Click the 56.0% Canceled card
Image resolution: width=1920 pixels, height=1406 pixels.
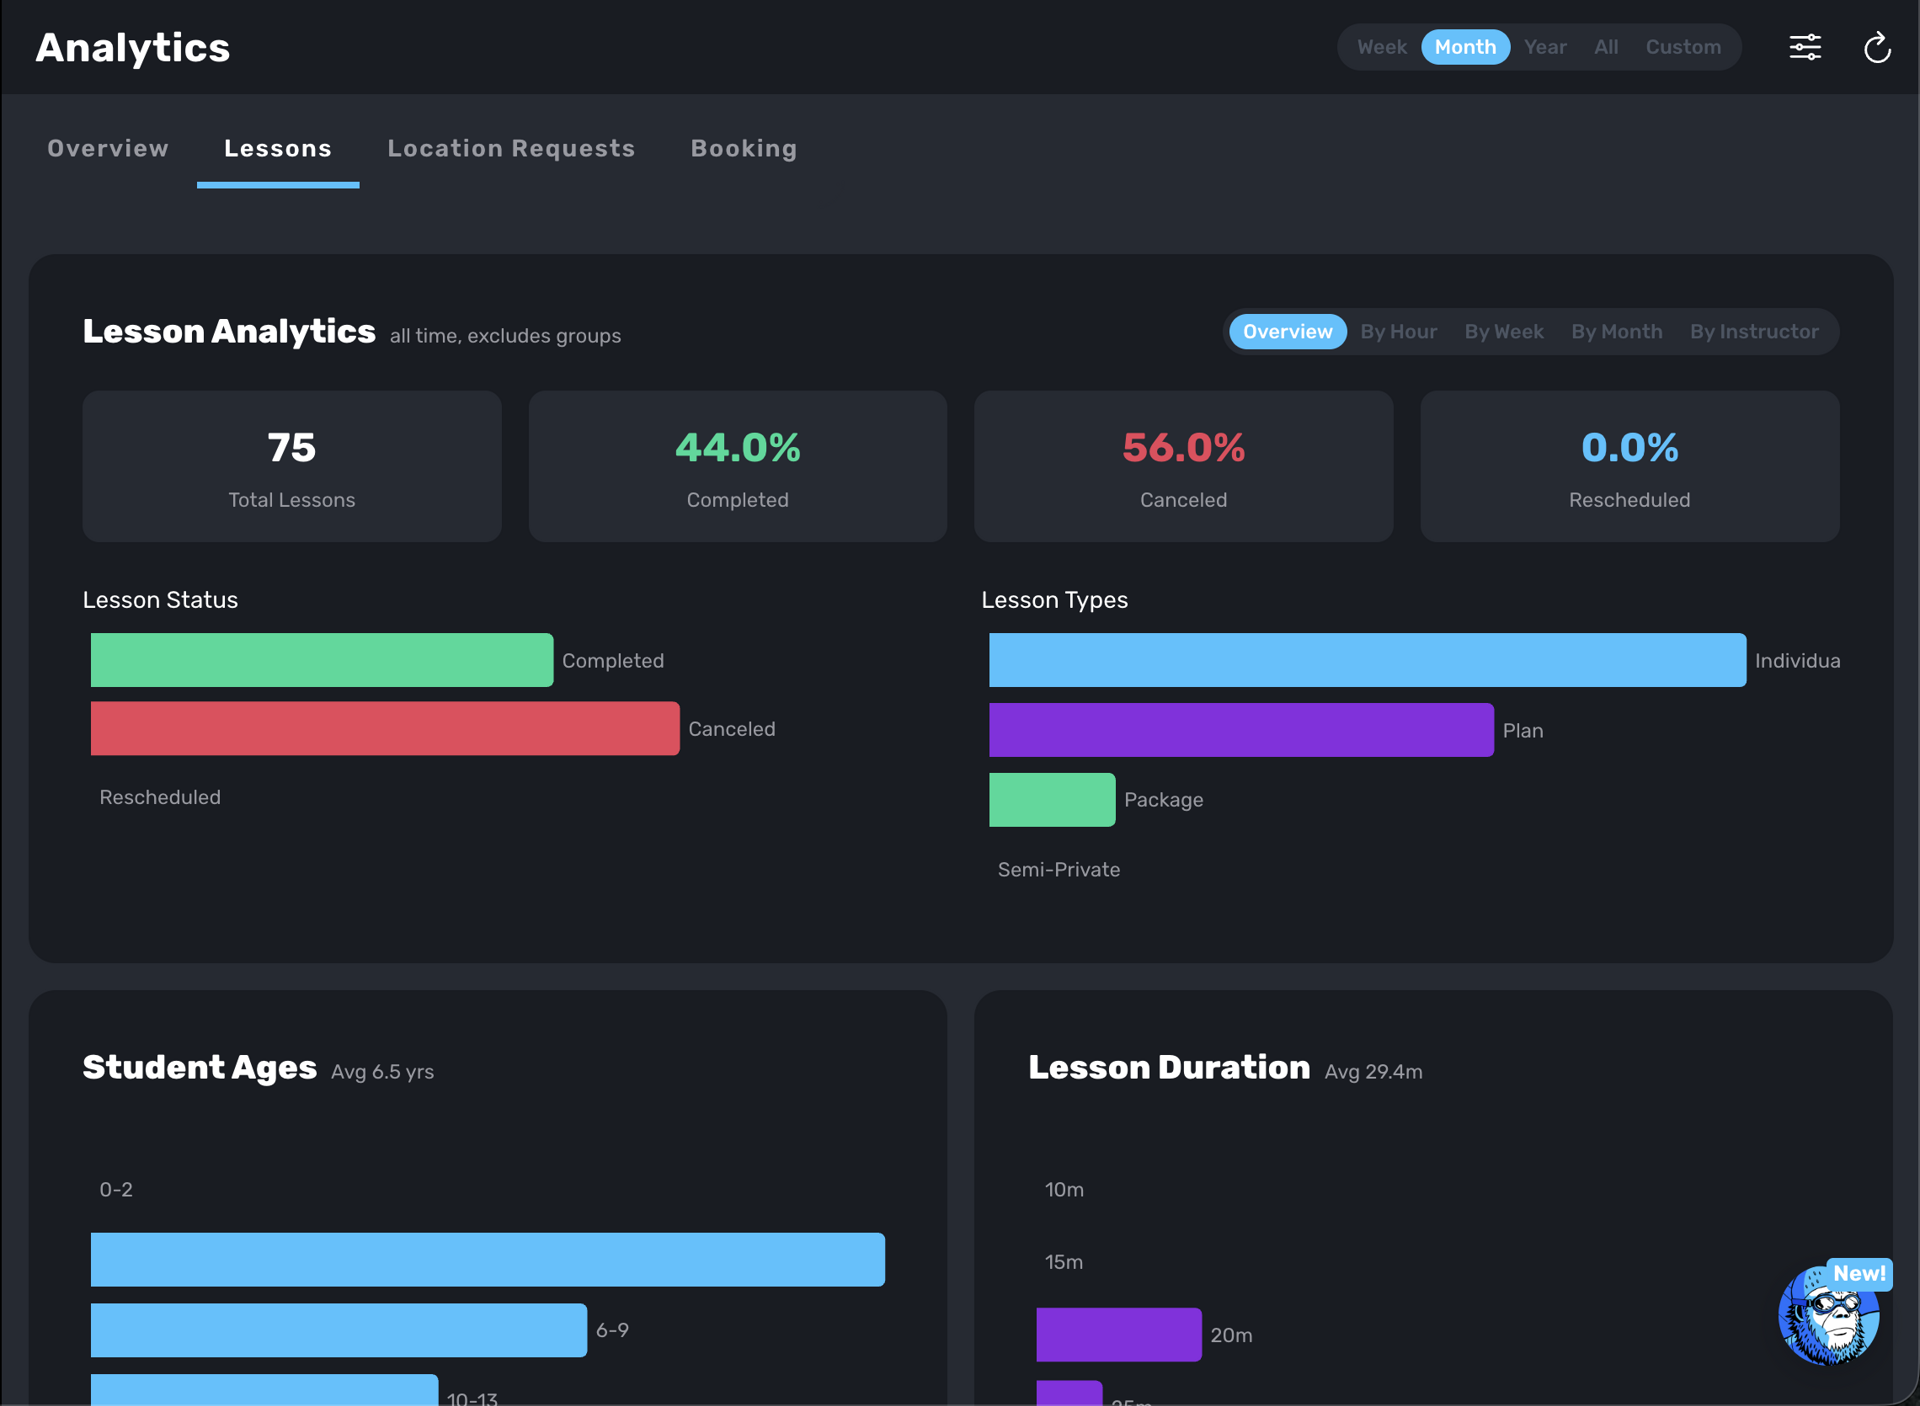[1184, 466]
